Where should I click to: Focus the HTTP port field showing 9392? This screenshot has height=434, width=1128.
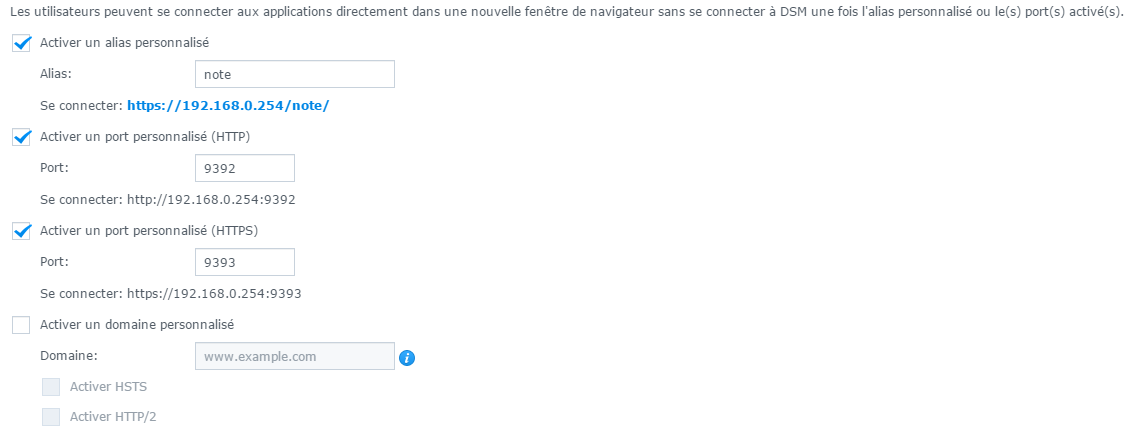244,168
